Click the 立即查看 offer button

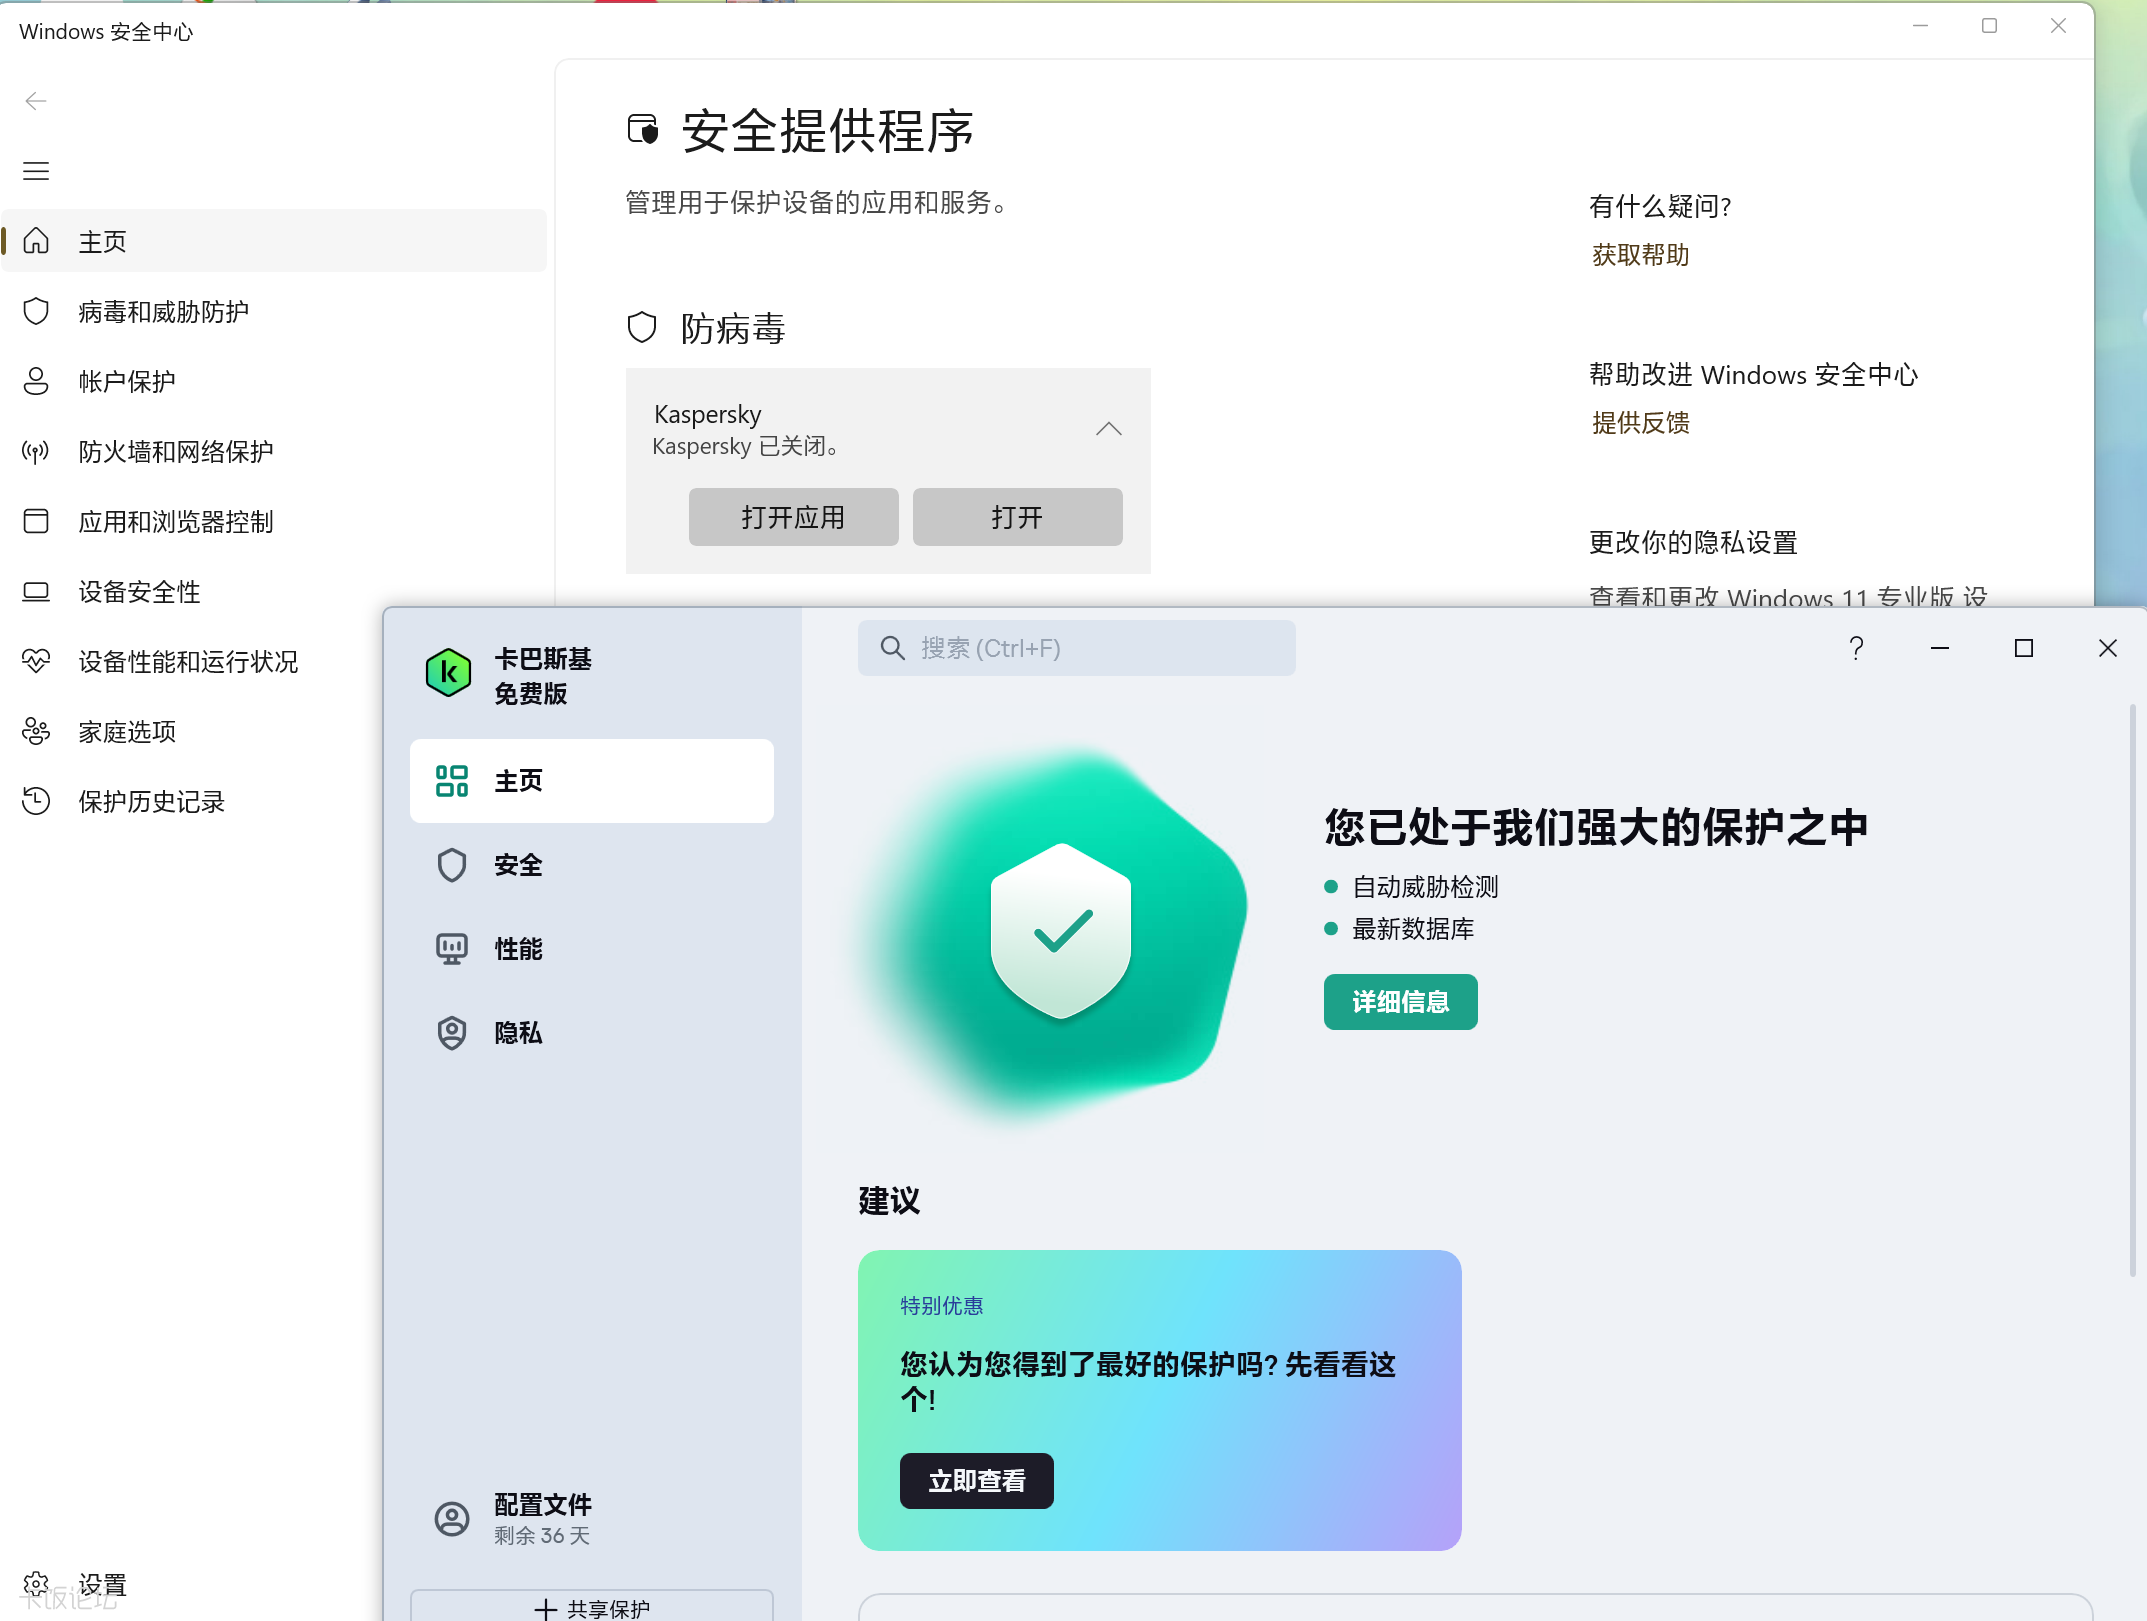coord(976,1481)
